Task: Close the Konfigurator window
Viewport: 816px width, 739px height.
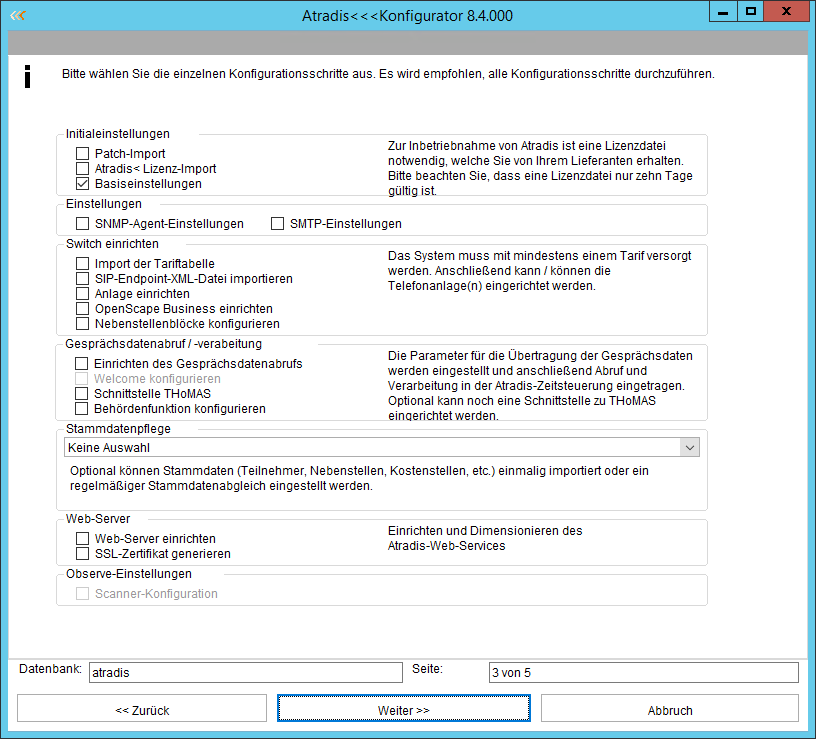Action: [x=786, y=11]
